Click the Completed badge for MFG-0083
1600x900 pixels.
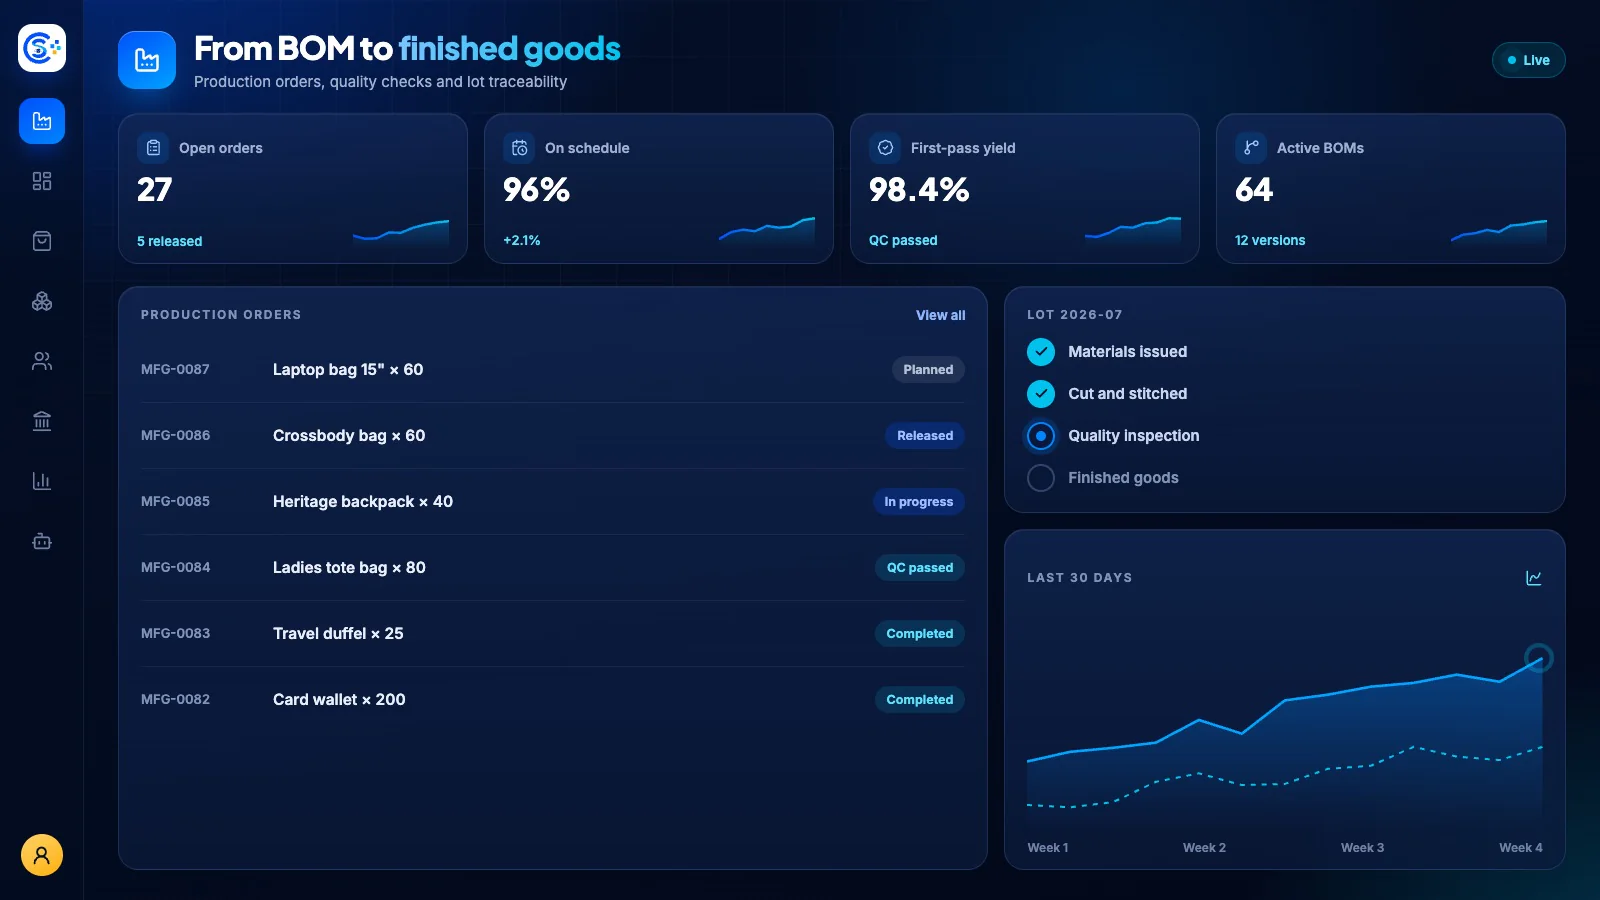pos(920,634)
